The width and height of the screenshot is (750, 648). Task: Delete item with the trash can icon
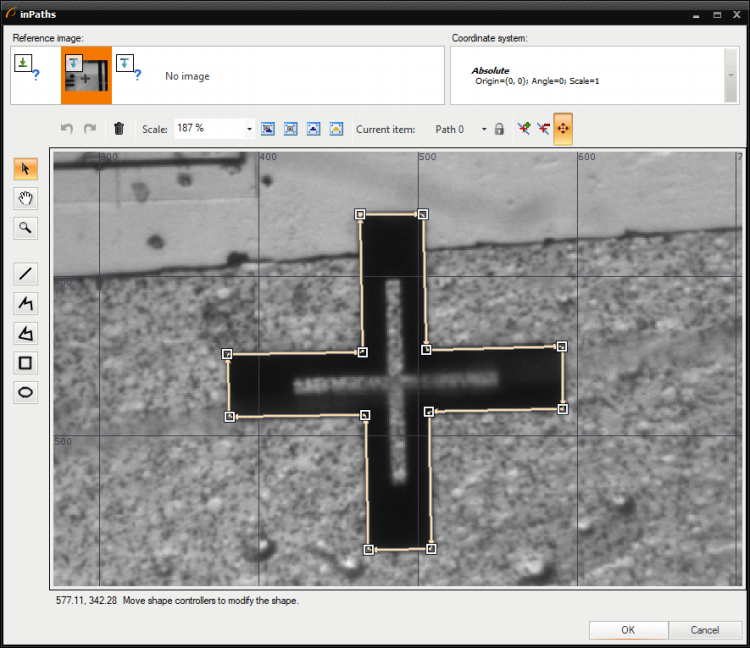119,129
